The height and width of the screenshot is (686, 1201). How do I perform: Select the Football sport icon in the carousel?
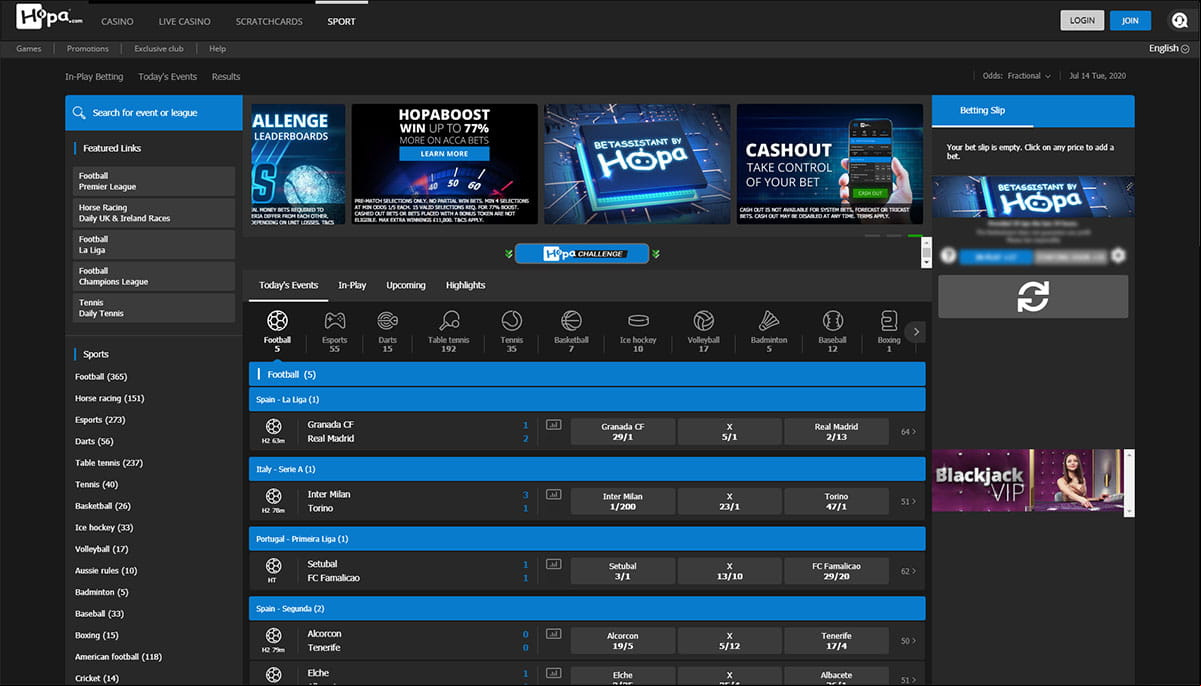[277, 321]
